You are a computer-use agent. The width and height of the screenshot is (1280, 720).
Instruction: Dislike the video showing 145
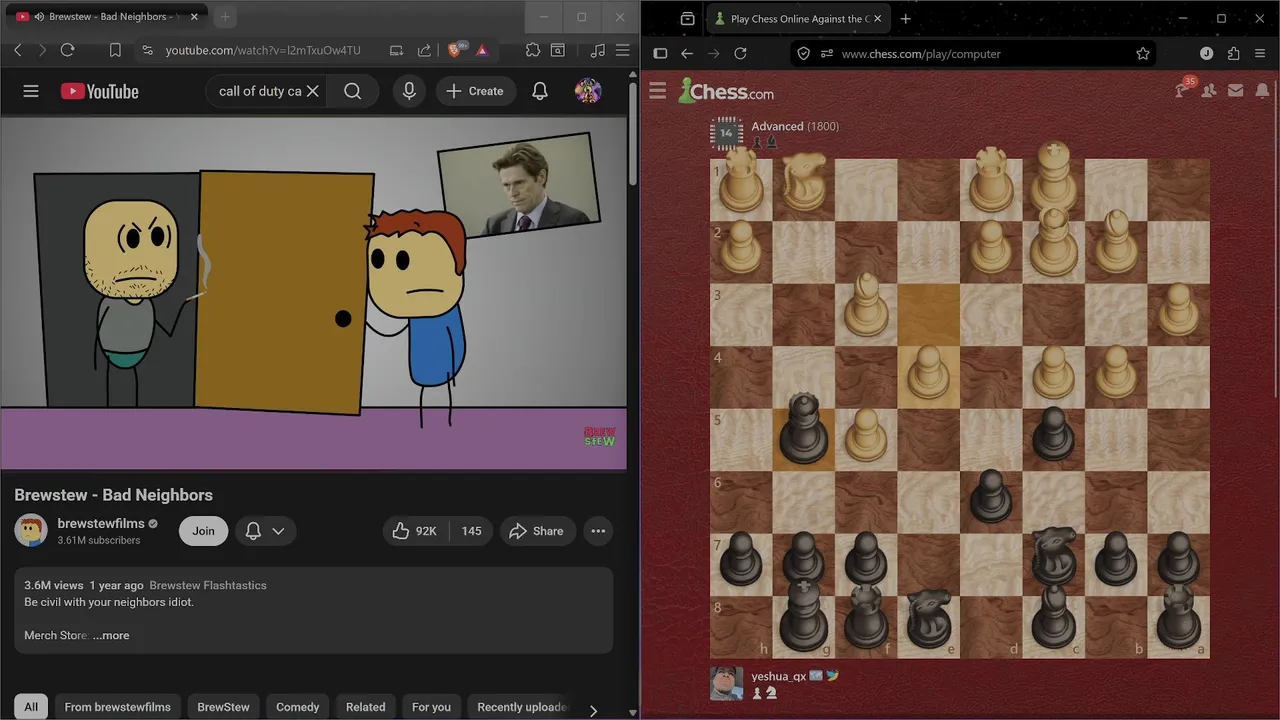tap(471, 531)
